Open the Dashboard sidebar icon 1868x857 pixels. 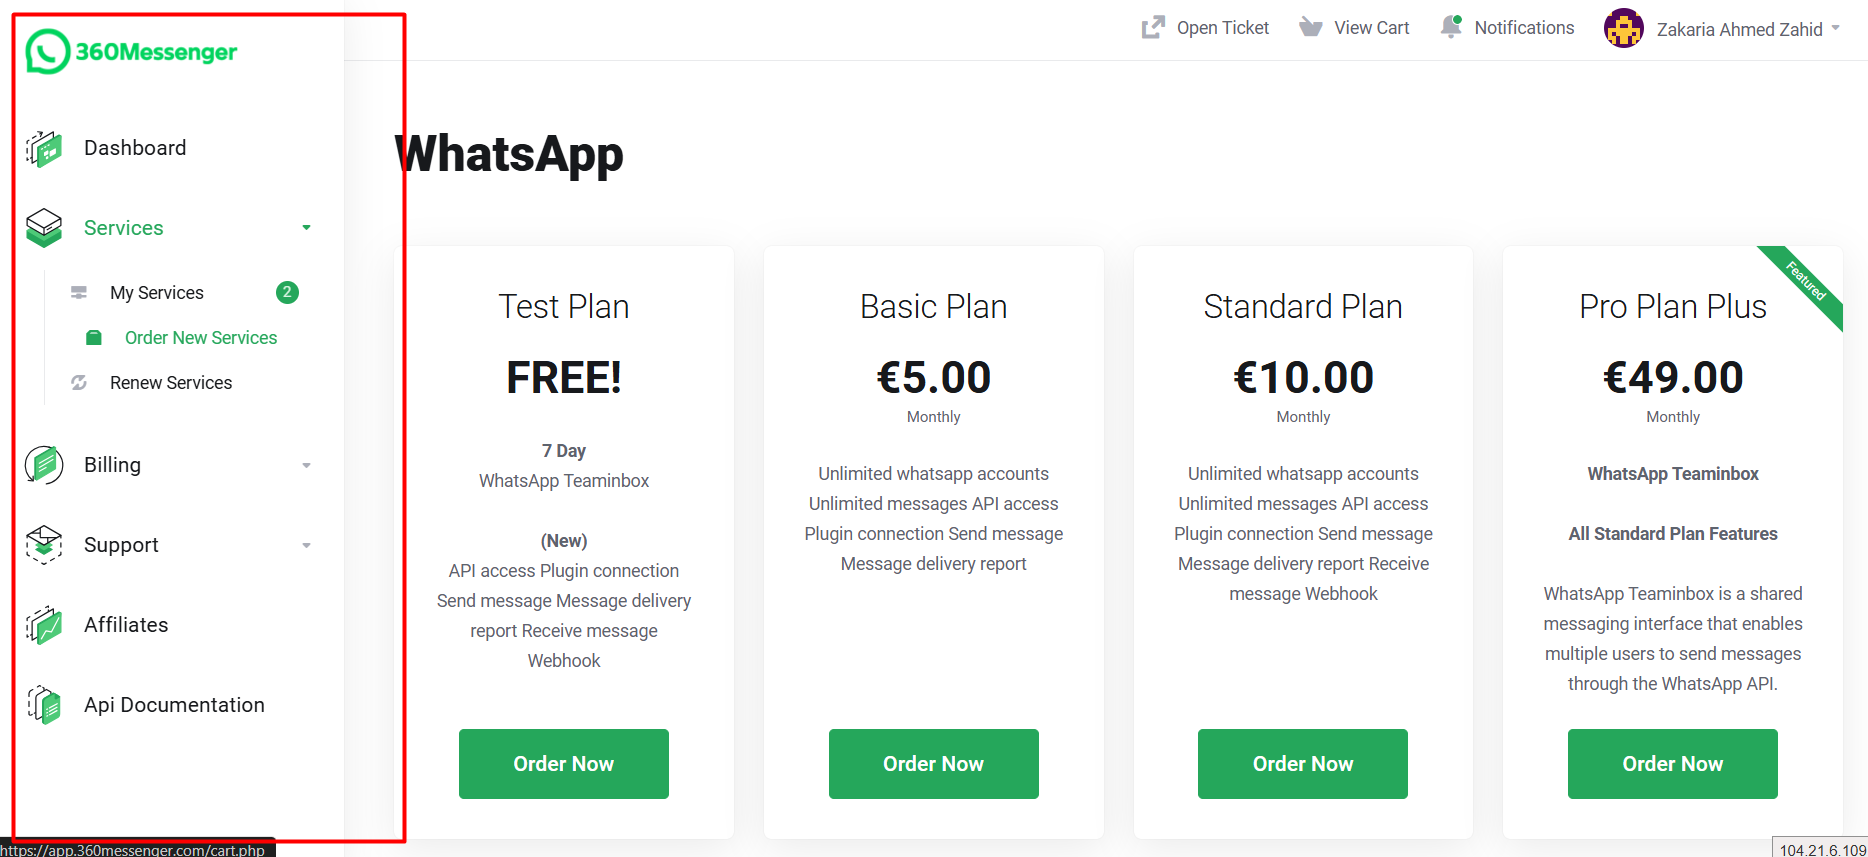pyautogui.click(x=44, y=148)
